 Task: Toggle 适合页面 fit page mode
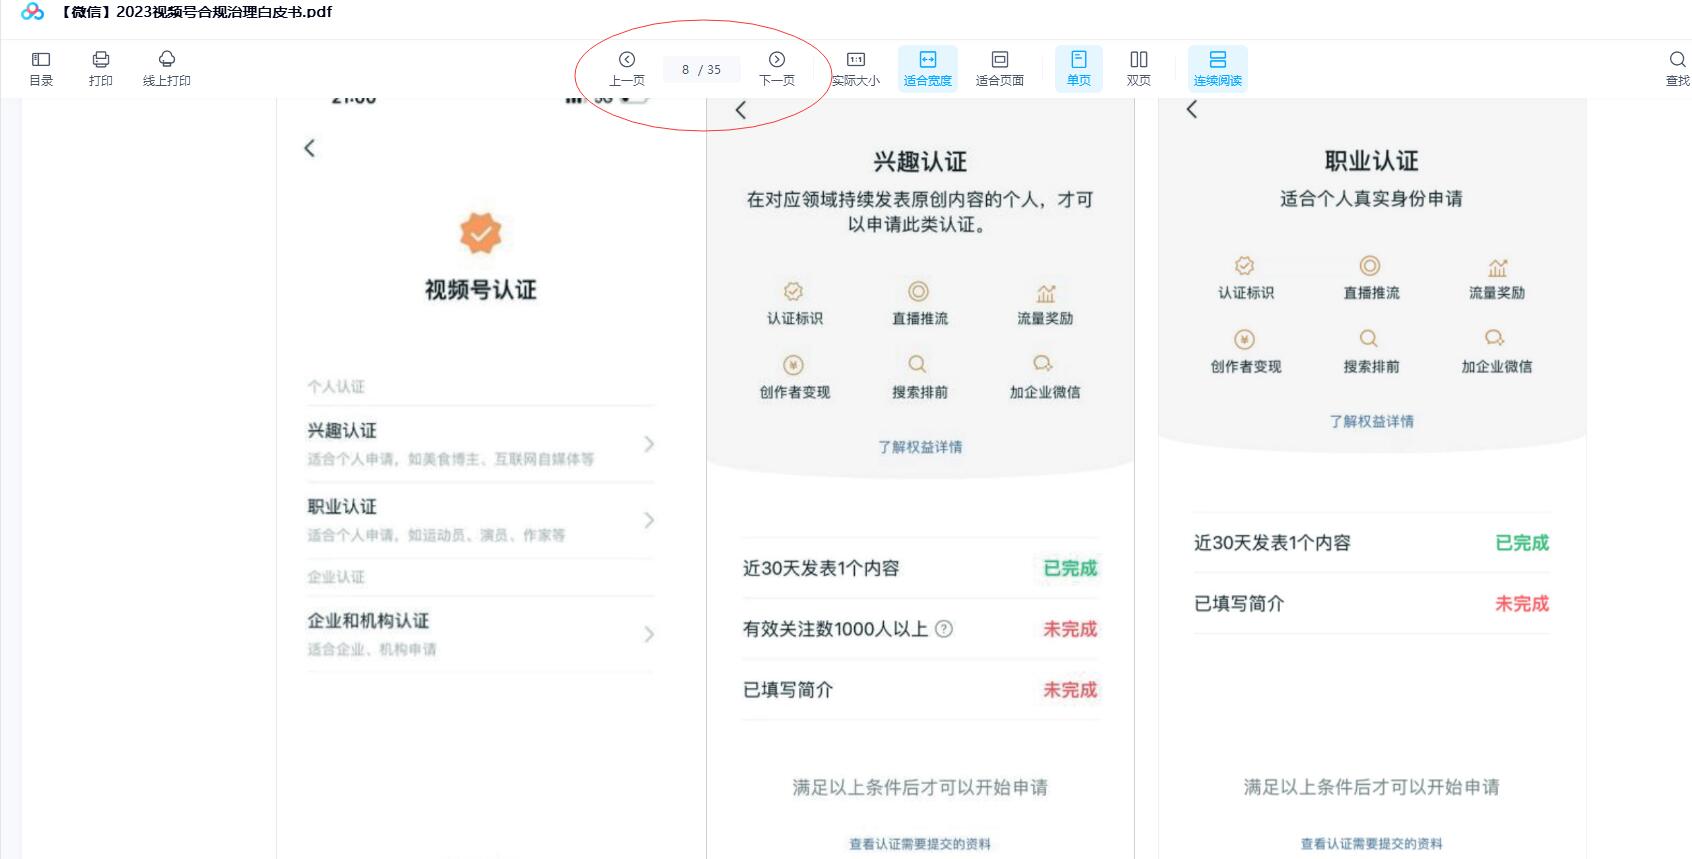[x=999, y=68]
